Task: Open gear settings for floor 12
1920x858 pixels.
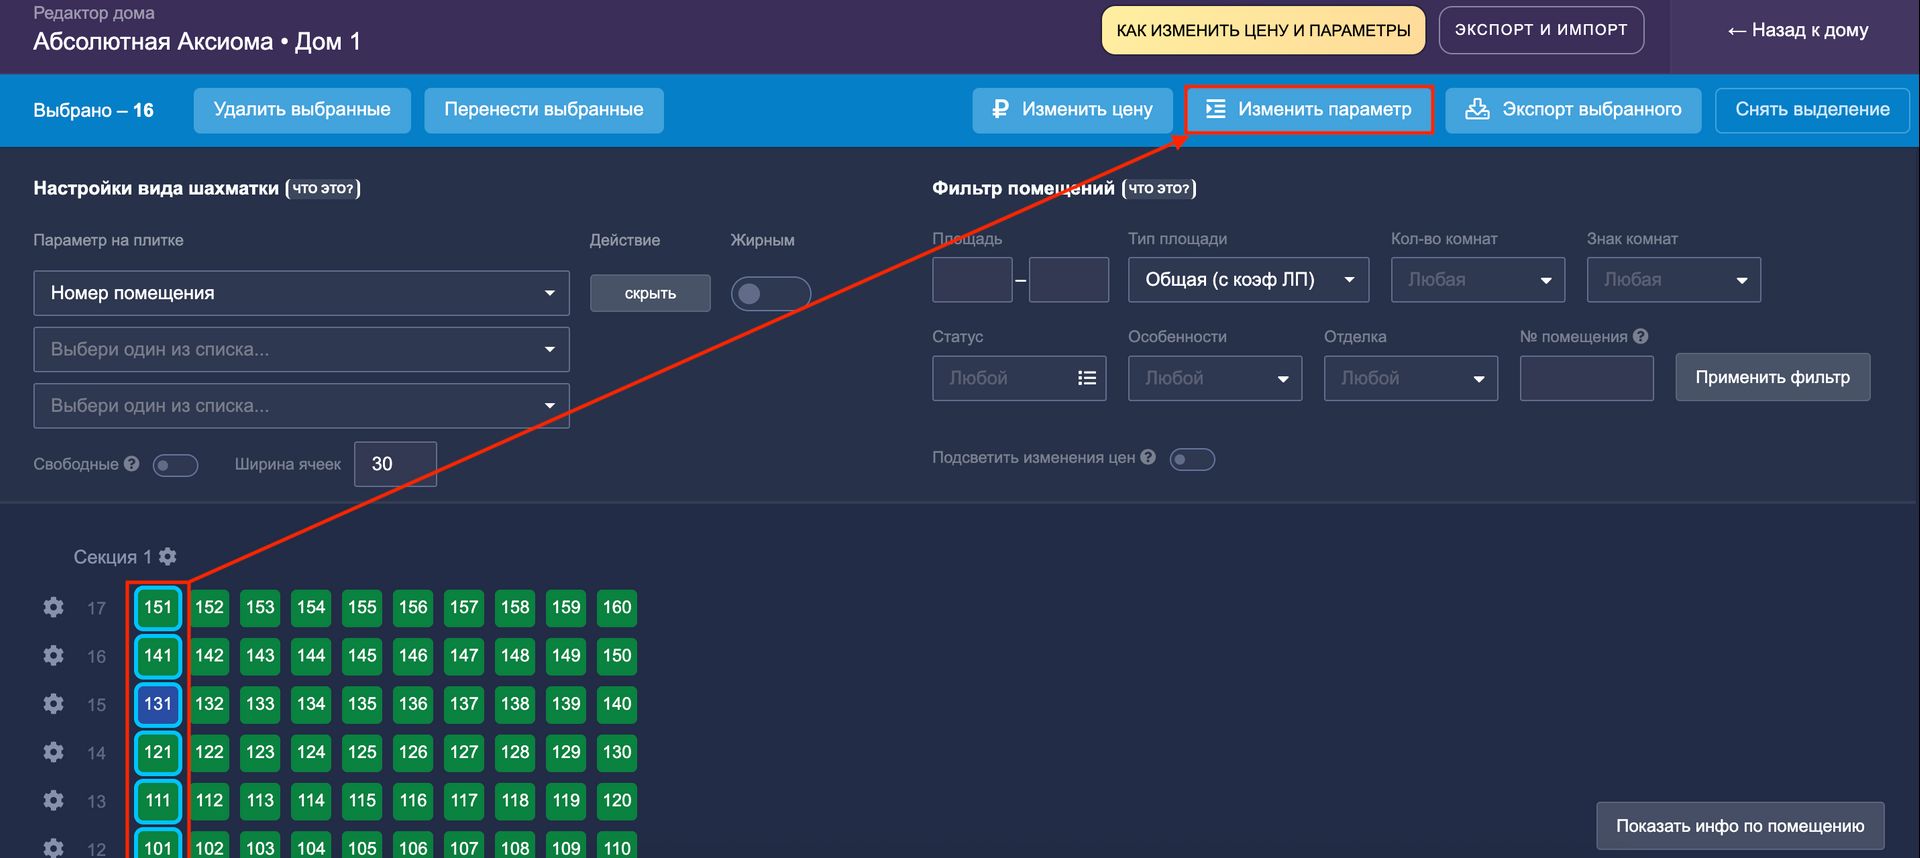Action: pos(54,847)
